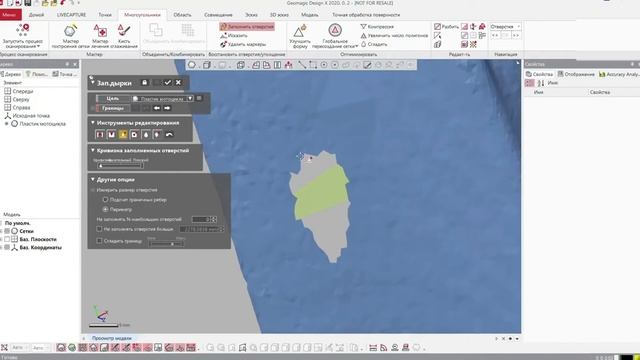Screen dimensions: 640x360
Task: Open the Запустить процесс сканирования dropdown arrow
Action: coord(38,46)
